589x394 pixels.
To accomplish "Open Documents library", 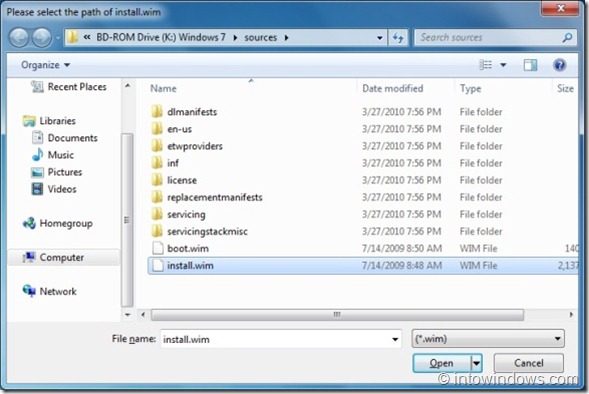I will (72, 138).
